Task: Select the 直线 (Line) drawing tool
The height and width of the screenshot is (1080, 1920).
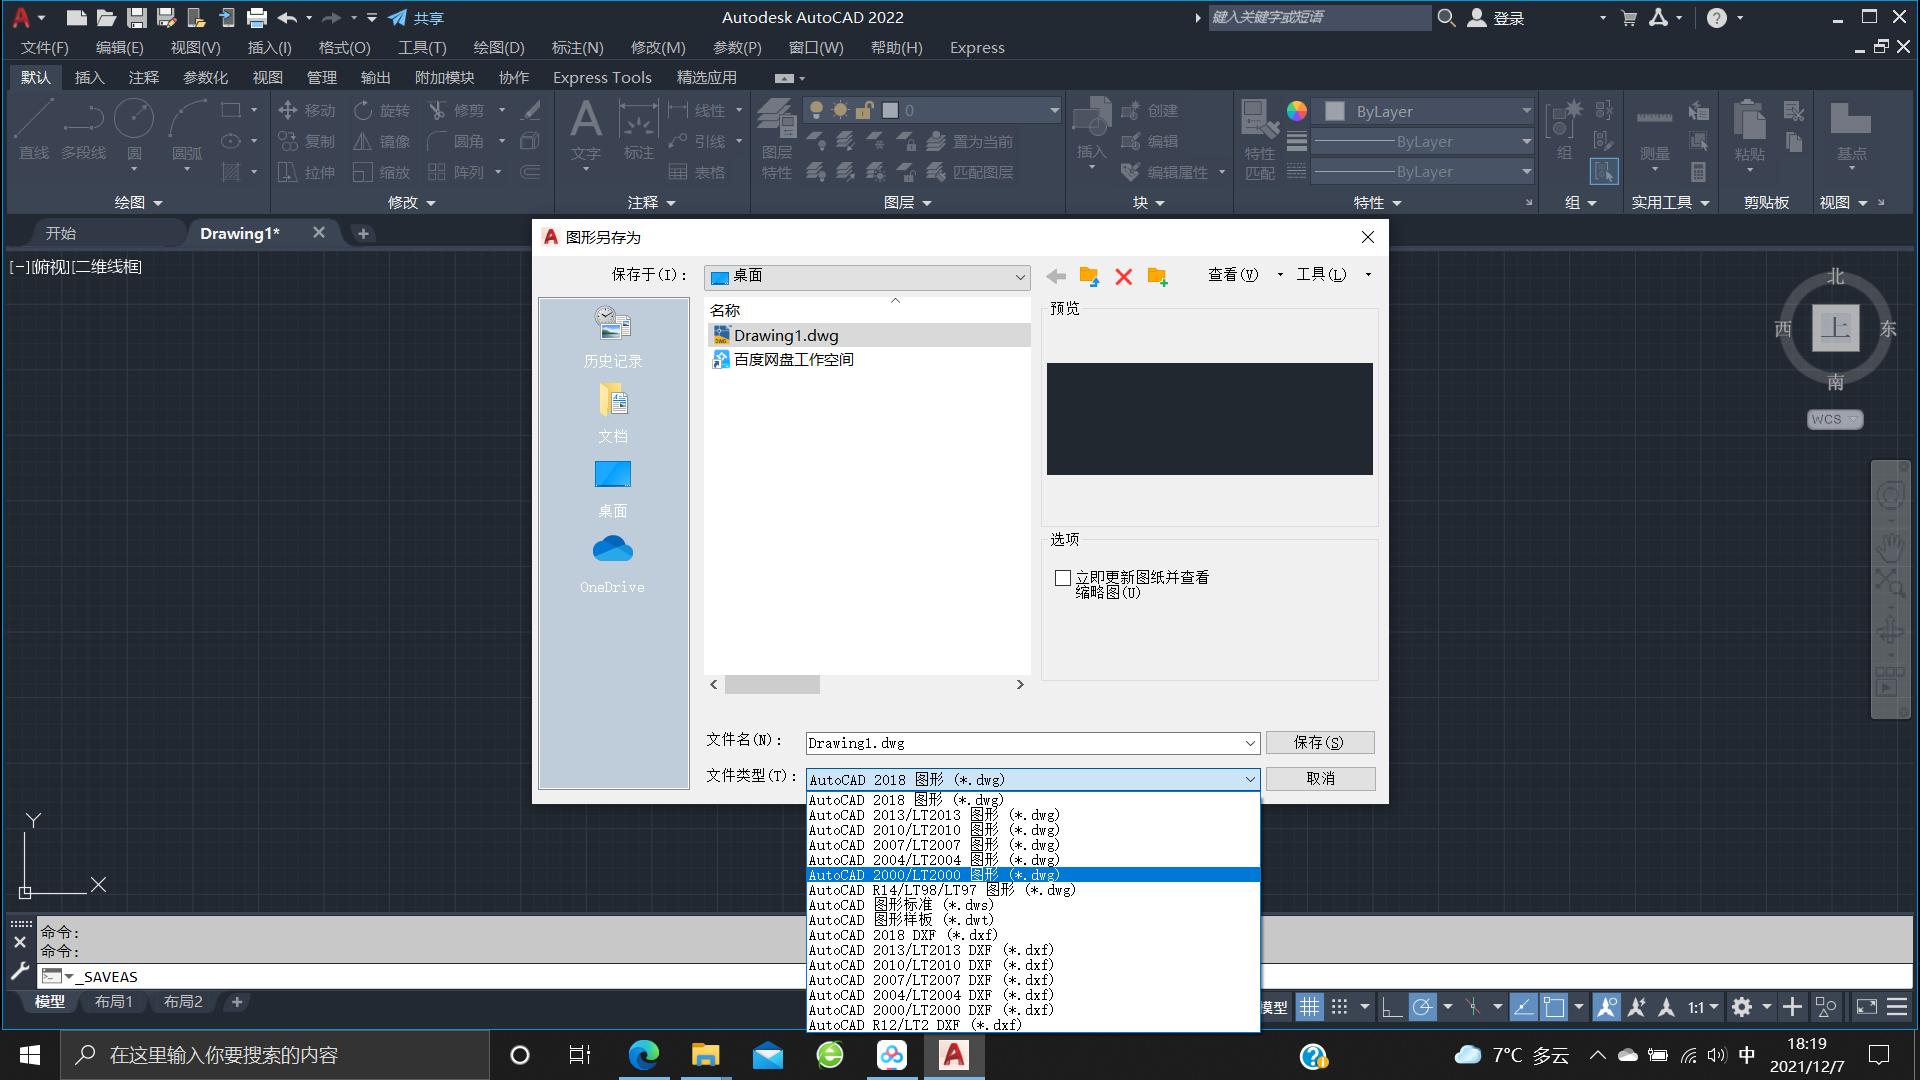Action: [x=31, y=130]
